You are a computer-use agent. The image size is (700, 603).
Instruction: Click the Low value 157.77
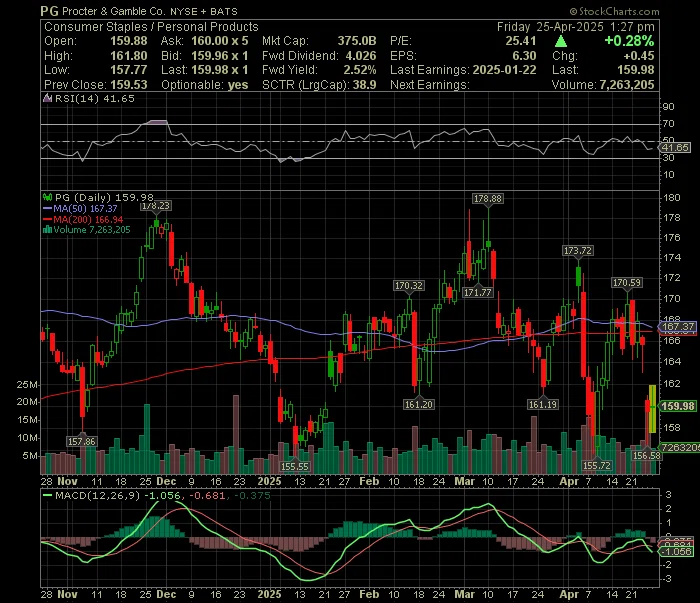[x=129, y=70]
